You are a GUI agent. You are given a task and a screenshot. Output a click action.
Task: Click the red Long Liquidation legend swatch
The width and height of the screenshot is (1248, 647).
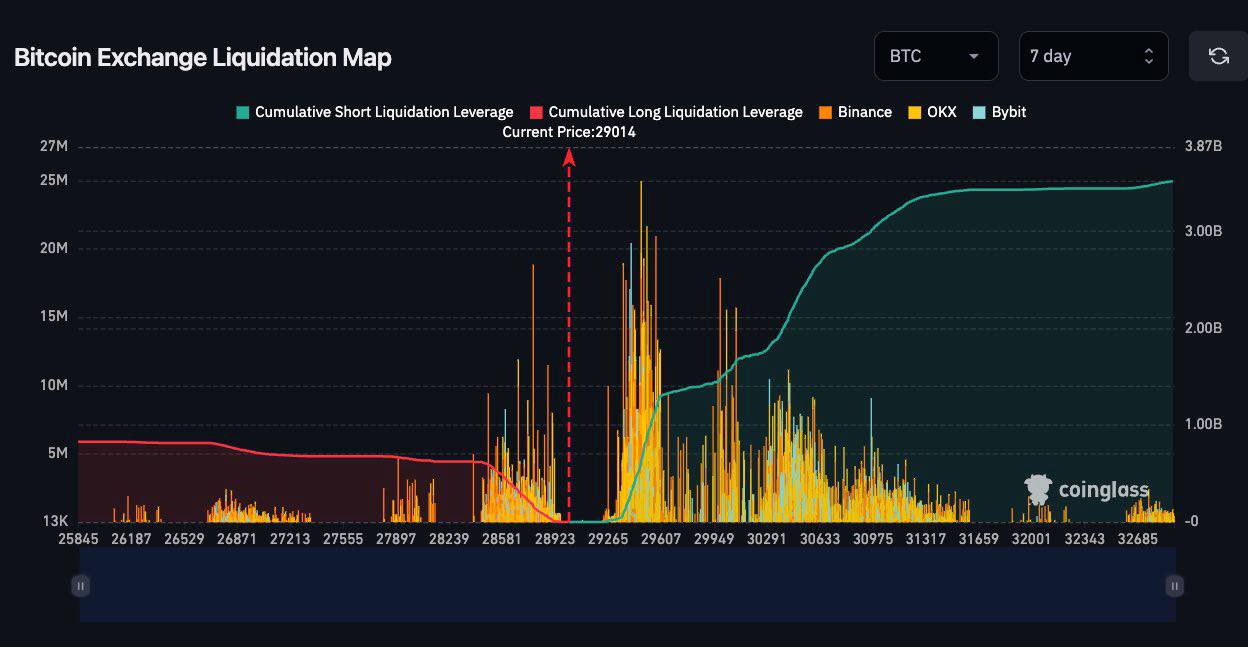click(x=536, y=112)
